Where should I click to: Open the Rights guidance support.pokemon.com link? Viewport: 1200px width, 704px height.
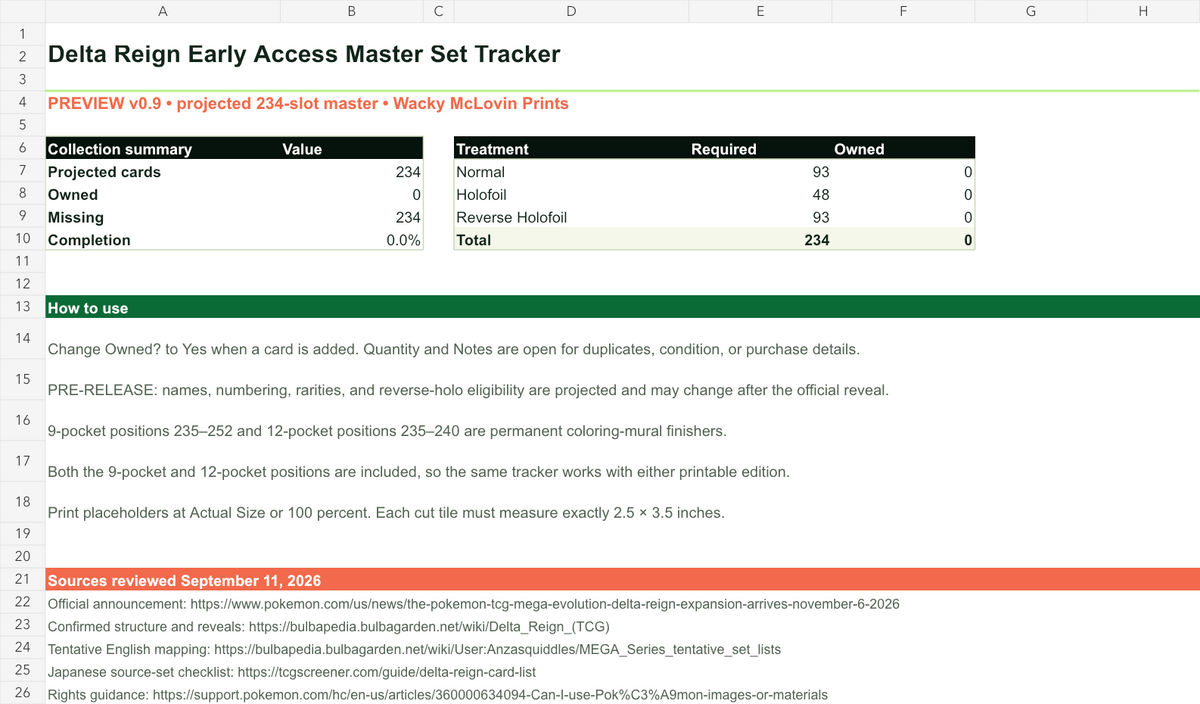(437, 694)
